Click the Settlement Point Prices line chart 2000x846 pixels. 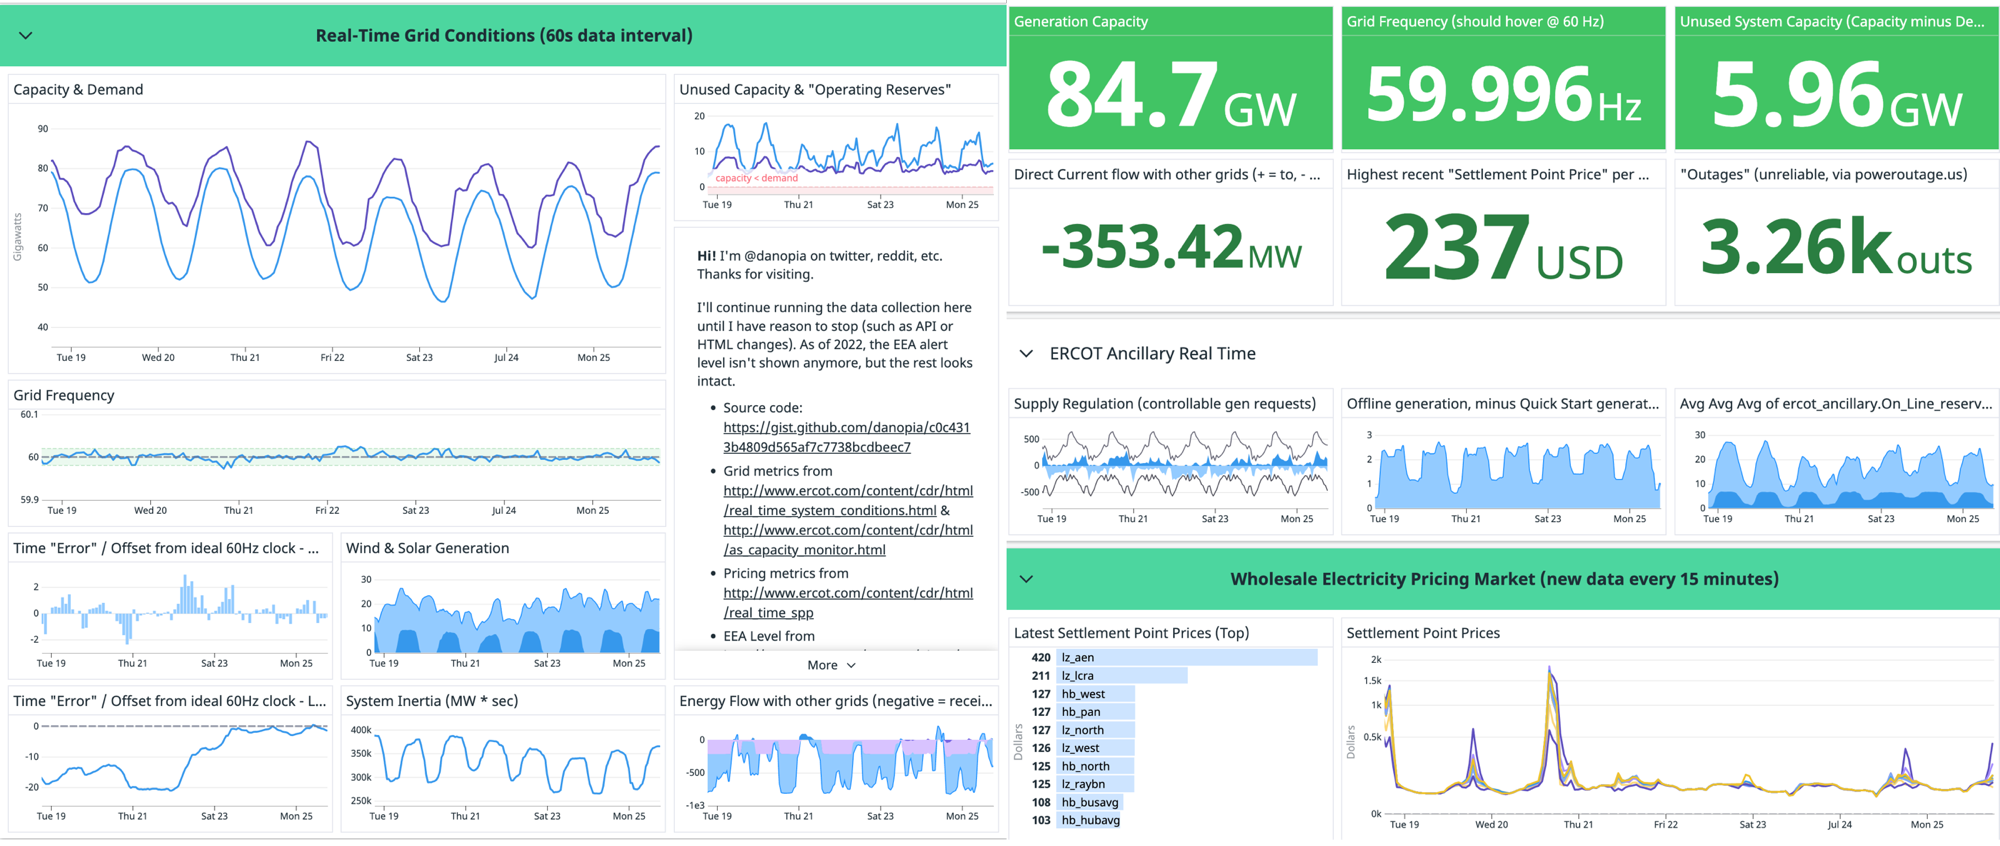coord(1690,735)
